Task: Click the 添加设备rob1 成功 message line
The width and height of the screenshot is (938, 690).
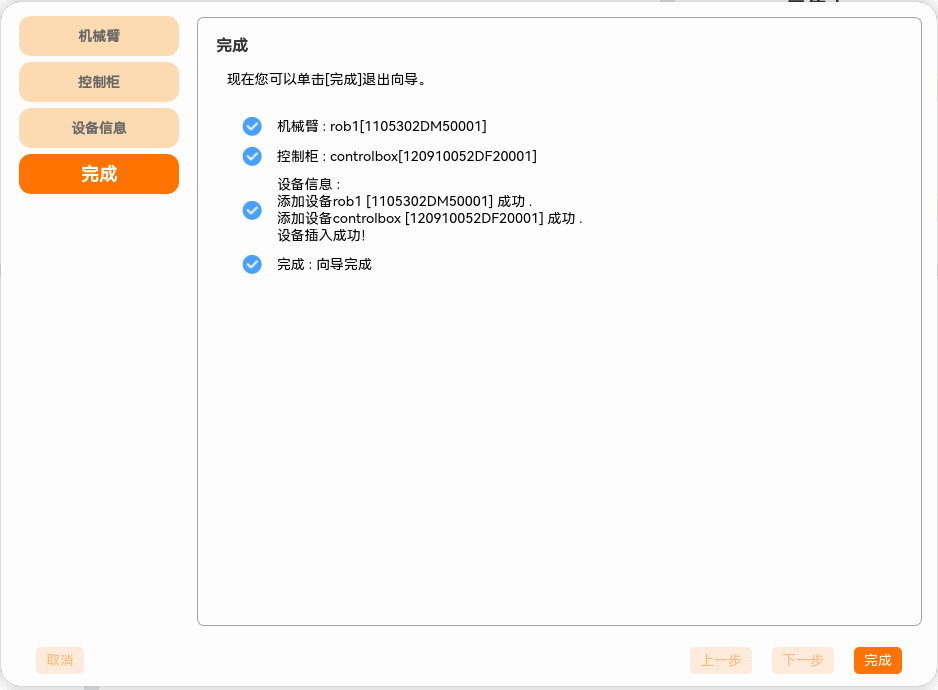Action: [404, 201]
